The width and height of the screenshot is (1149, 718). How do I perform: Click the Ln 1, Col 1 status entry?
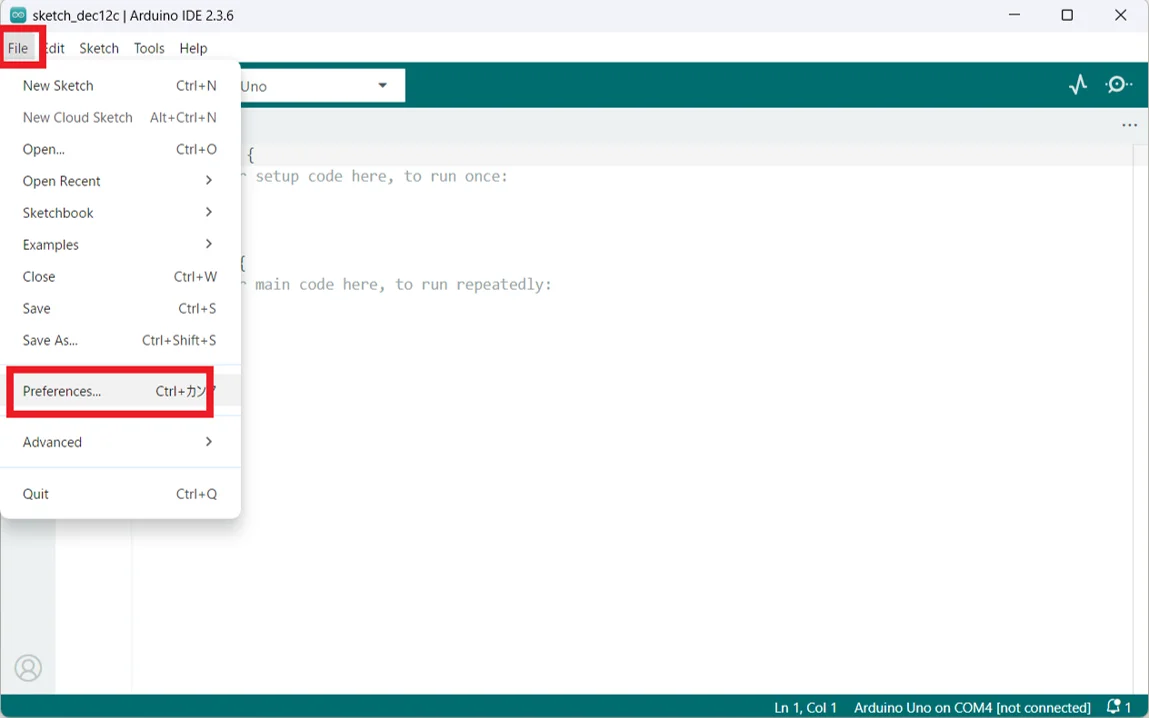(805, 708)
